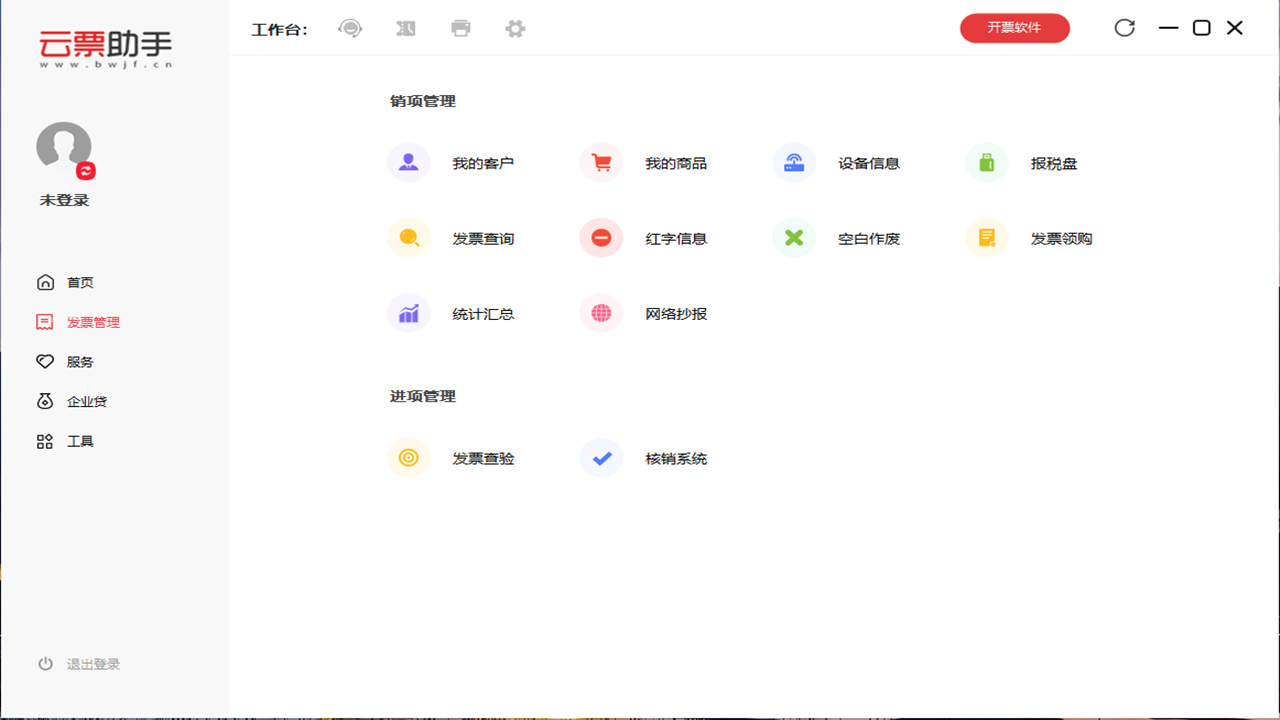Viewport: 1280px width, 720px height.
Task: Switch to 工具 in the sidebar
Action: [x=79, y=440]
